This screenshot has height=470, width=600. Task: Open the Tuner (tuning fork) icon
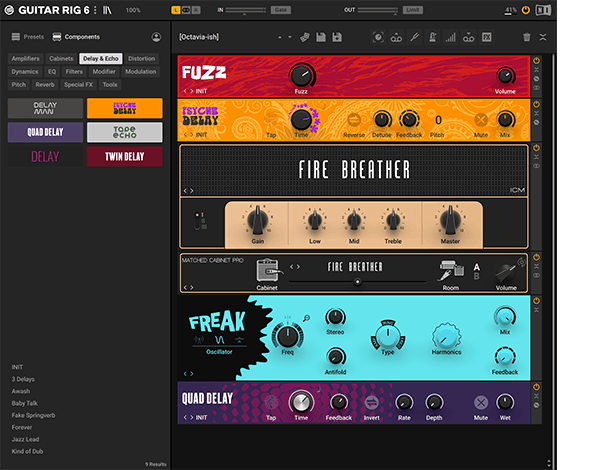414,37
